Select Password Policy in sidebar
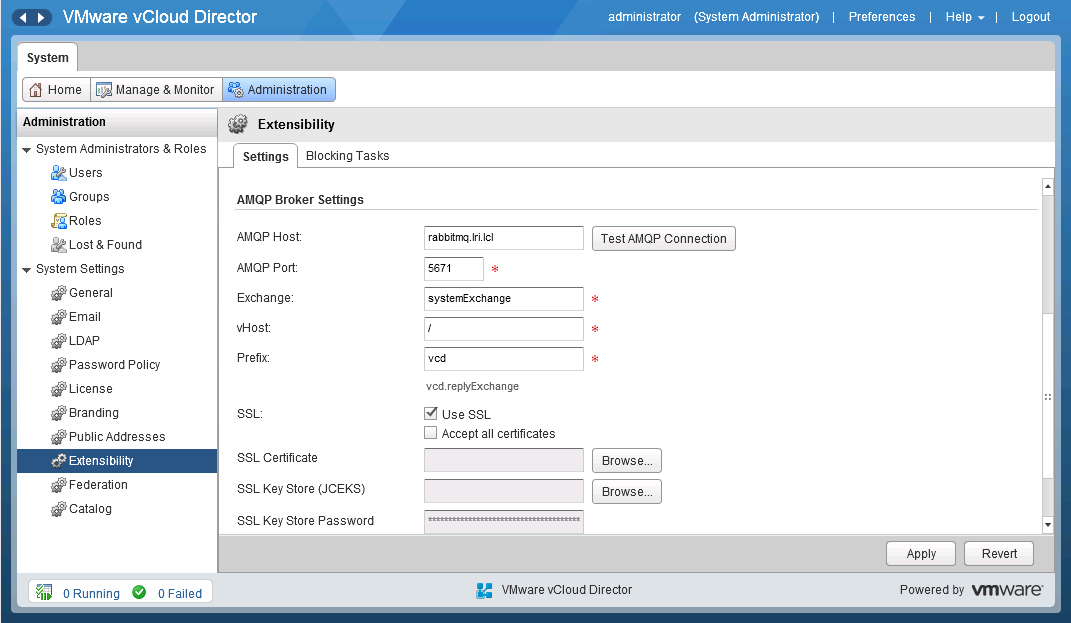Image resolution: width=1071 pixels, height=623 pixels. (x=117, y=365)
